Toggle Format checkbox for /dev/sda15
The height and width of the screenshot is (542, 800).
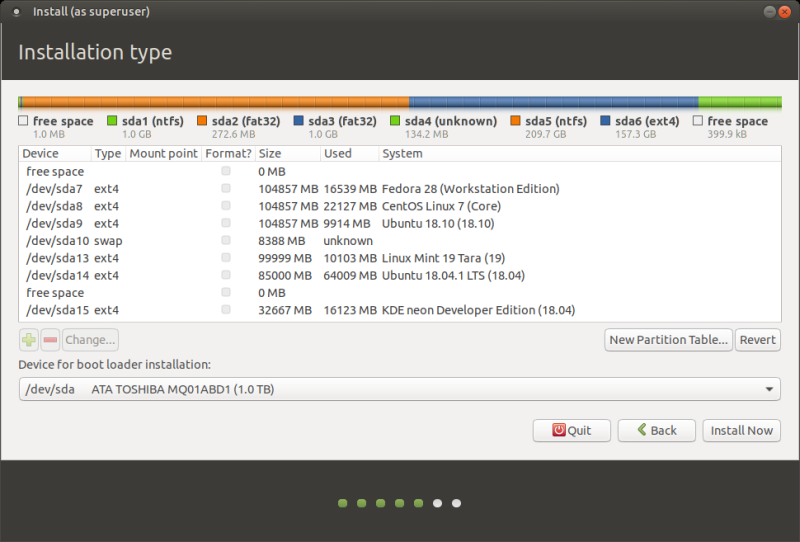[x=226, y=310]
